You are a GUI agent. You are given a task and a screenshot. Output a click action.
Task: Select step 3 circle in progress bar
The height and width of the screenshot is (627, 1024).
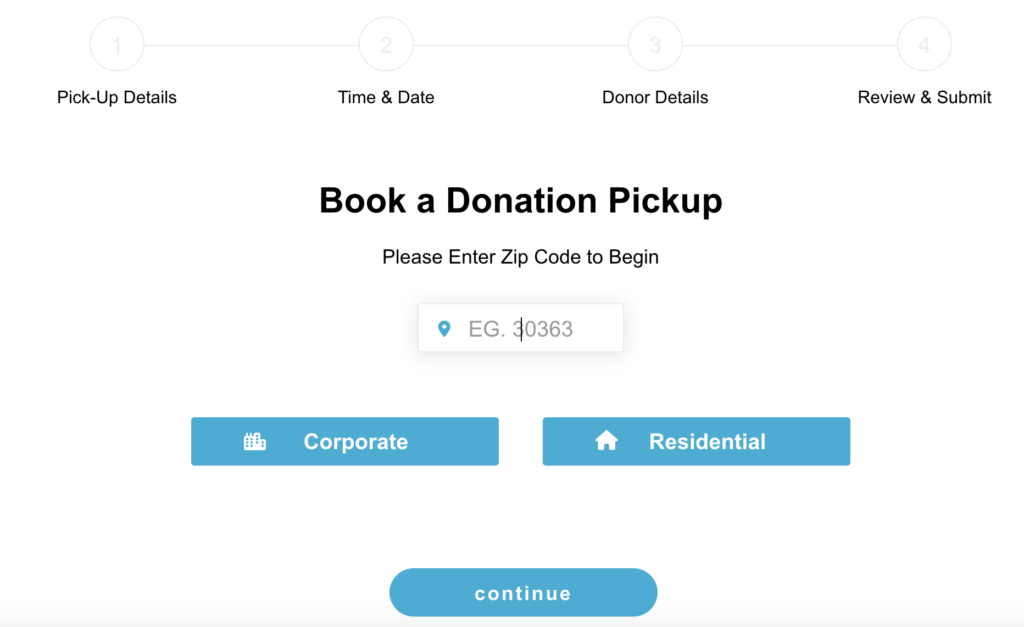[655, 44]
